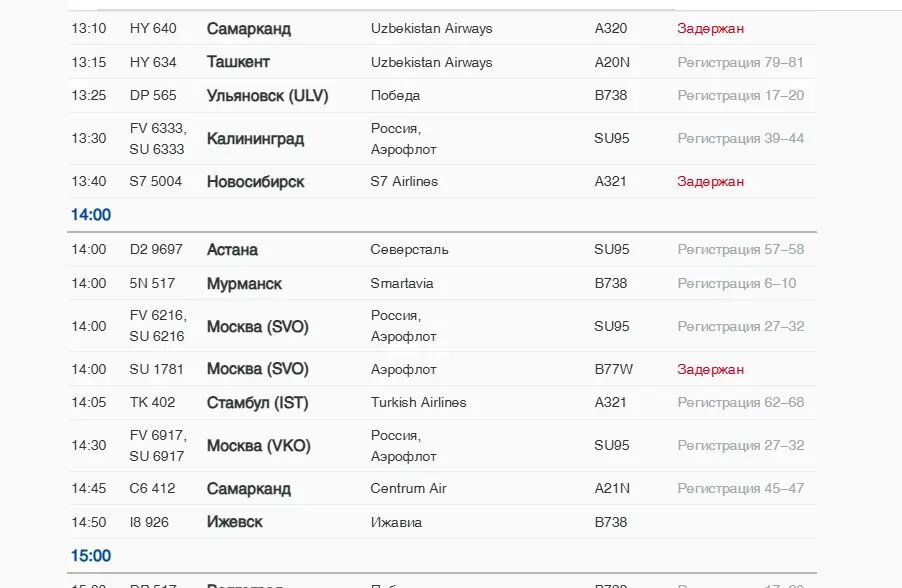Click the Северсталь airline name
Image resolution: width=902 pixels, height=588 pixels.
coord(409,250)
